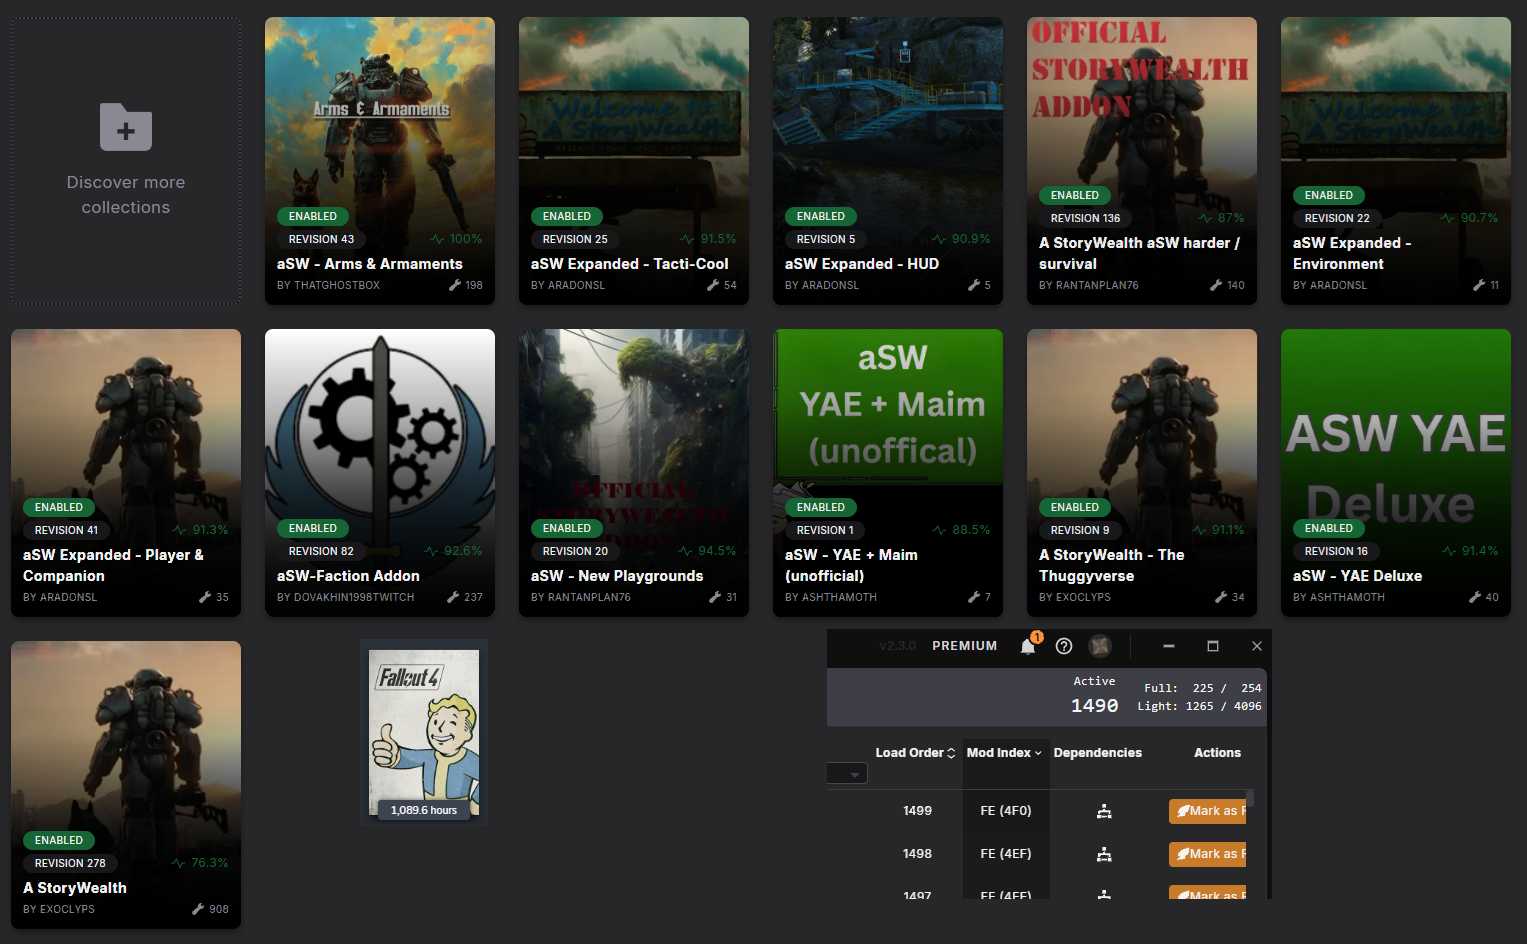
Task: Click the Dependencies column header
Action: click(x=1097, y=753)
